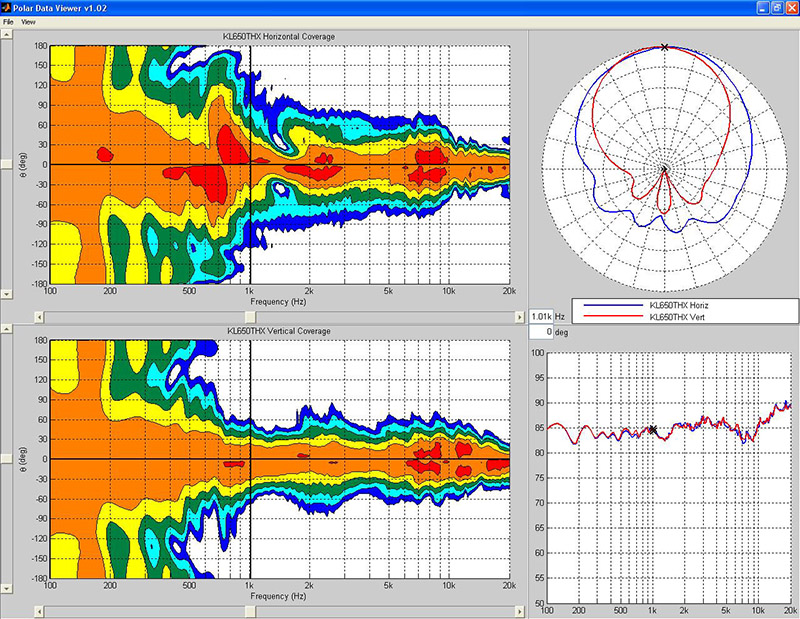Click up arrow of Vertical Coverage angle scrollbar
This screenshot has width=800, height=619.
pos(6,328)
